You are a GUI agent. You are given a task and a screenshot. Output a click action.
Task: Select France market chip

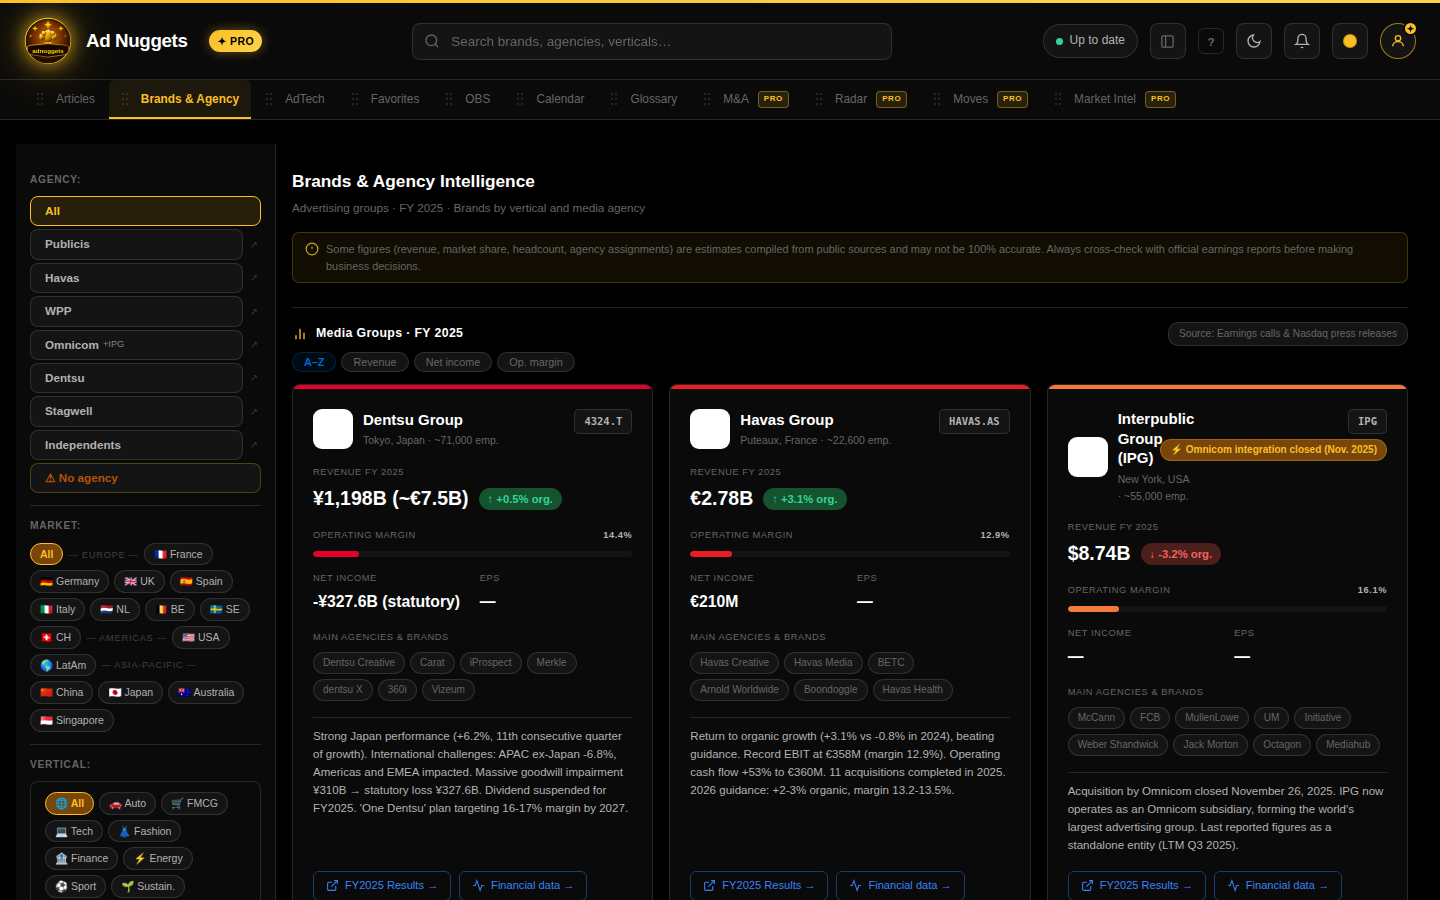click(x=178, y=554)
